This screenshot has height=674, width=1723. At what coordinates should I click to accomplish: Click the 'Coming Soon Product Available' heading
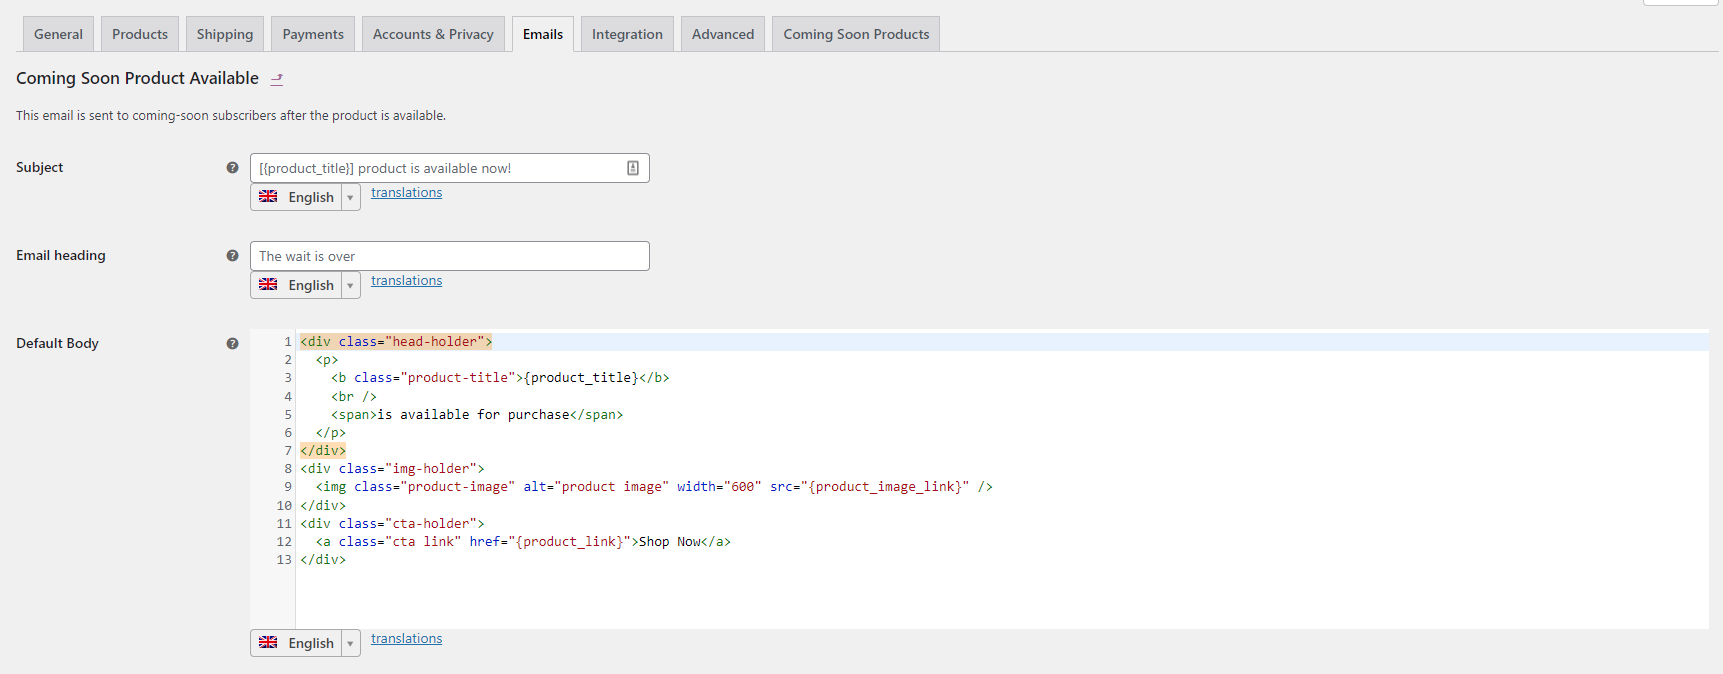tap(137, 78)
